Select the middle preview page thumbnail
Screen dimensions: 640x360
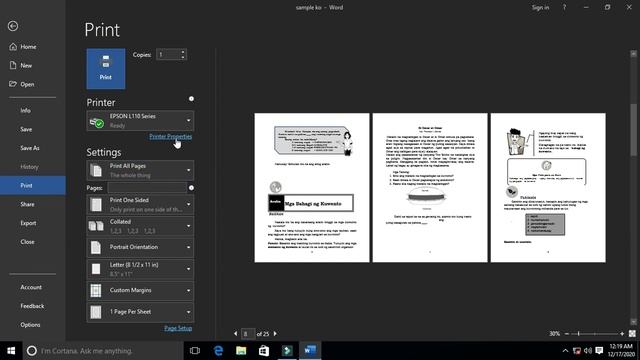(430, 188)
